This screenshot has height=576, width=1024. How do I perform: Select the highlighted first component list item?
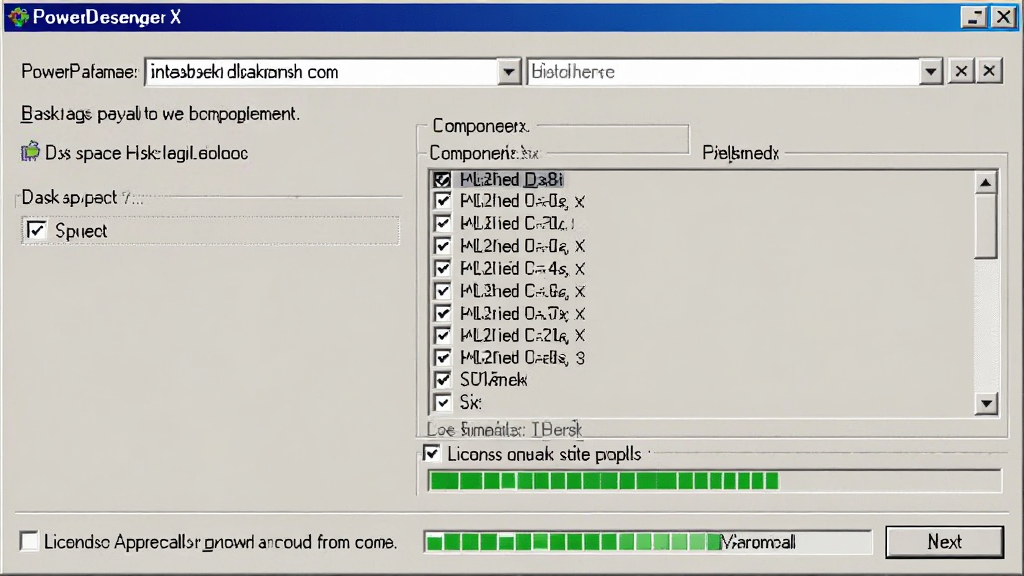(x=511, y=179)
